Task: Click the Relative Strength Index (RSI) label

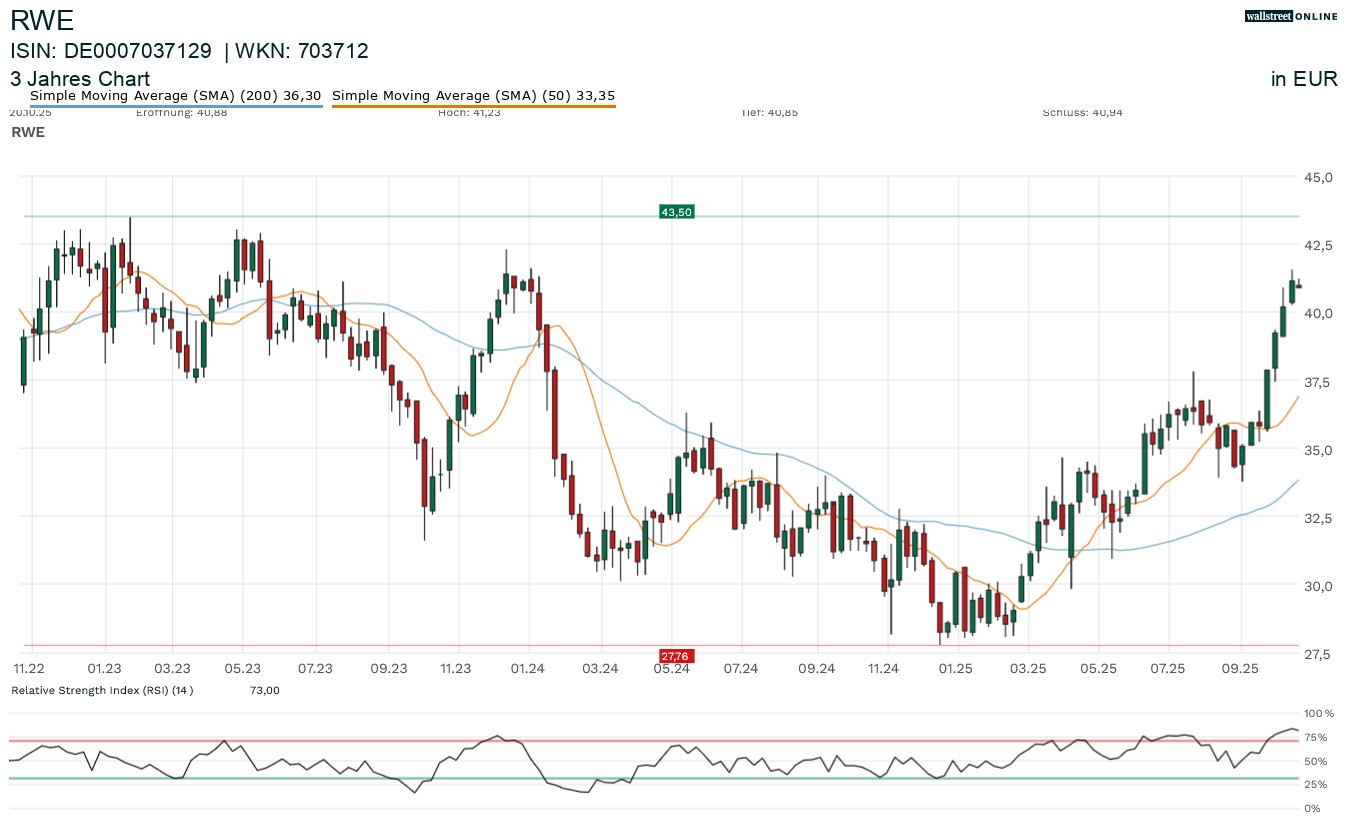Action: tap(101, 690)
